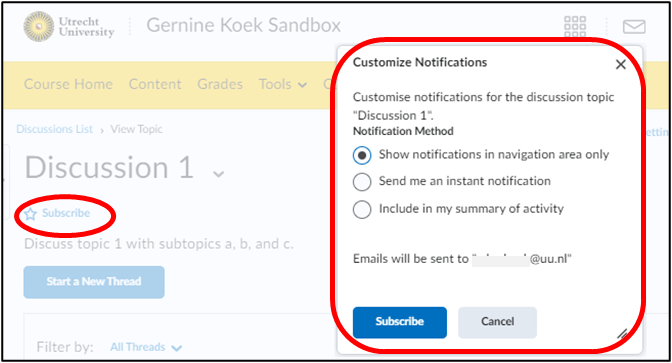Close the Customize Notifications dialog
This screenshot has width=672, height=363.
click(621, 65)
